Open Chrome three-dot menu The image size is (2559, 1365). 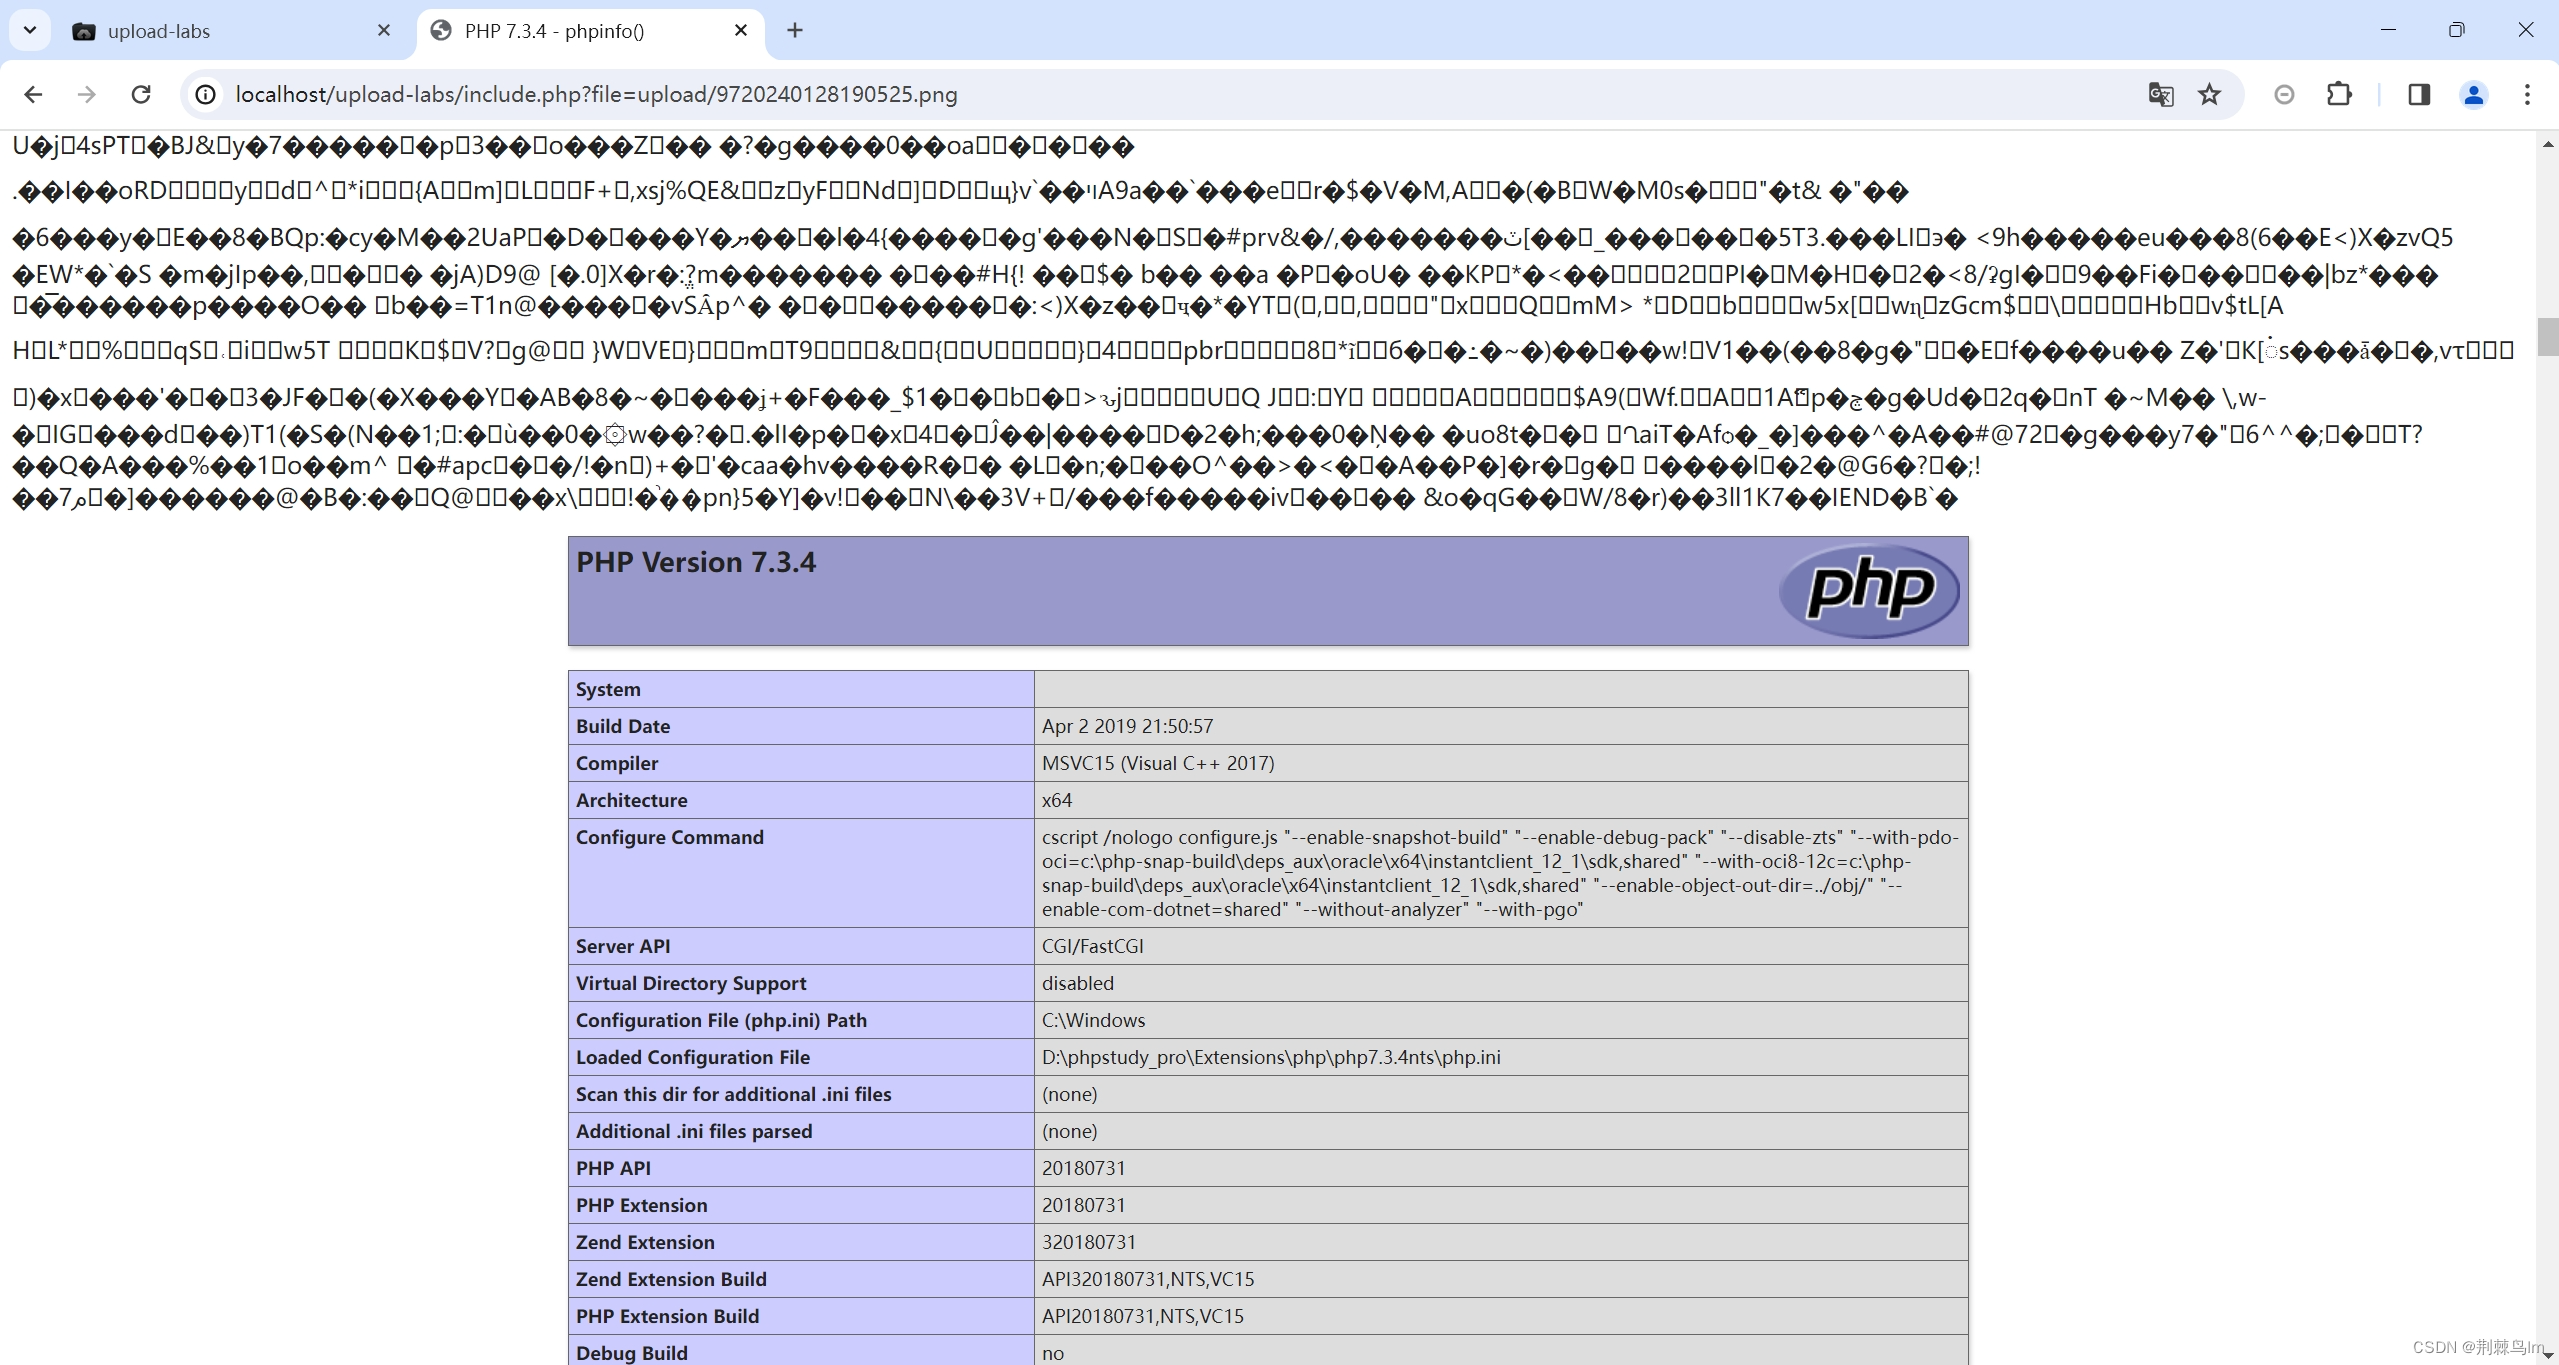pyautogui.click(x=2527, y=94)
